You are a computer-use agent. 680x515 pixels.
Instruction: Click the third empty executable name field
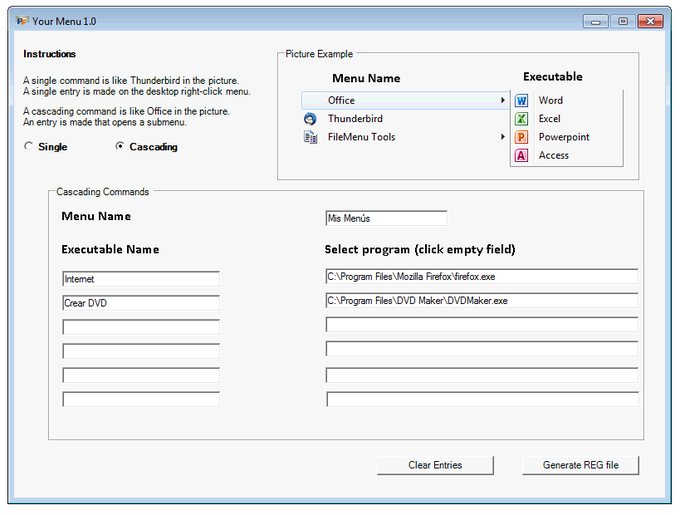coord(141,327)
